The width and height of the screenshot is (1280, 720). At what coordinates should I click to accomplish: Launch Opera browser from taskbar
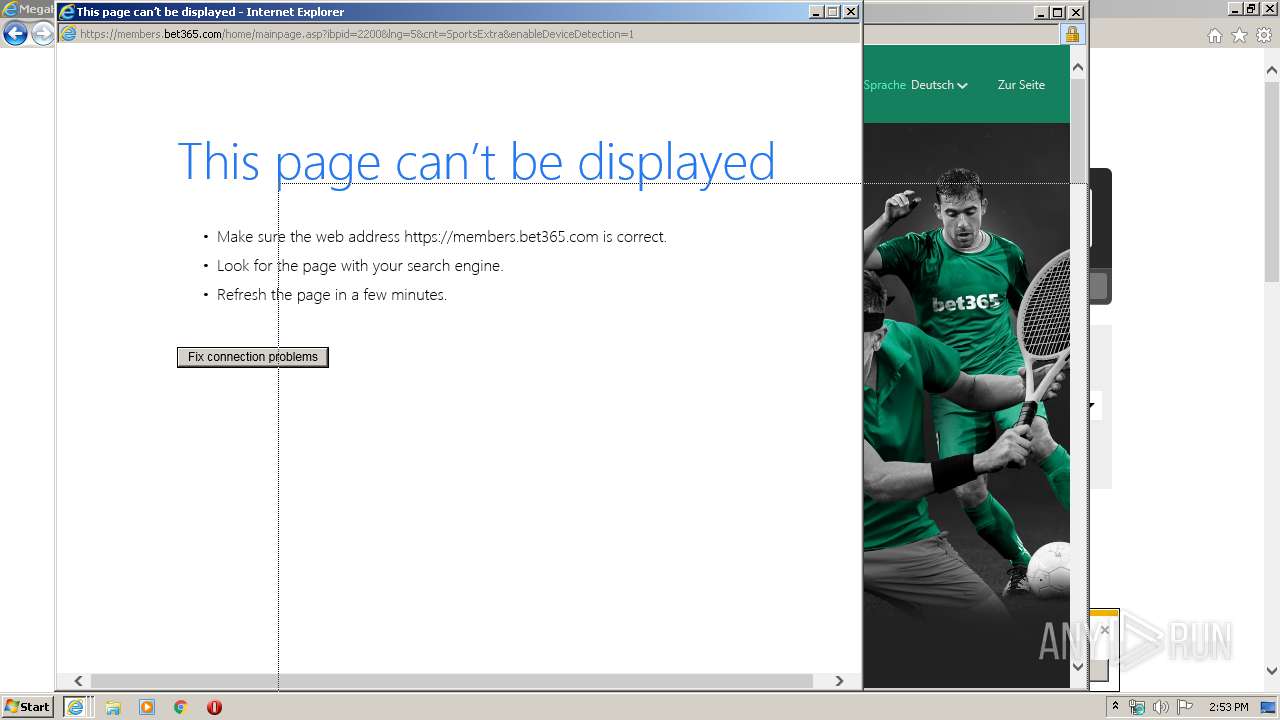(x=214, y=707)
